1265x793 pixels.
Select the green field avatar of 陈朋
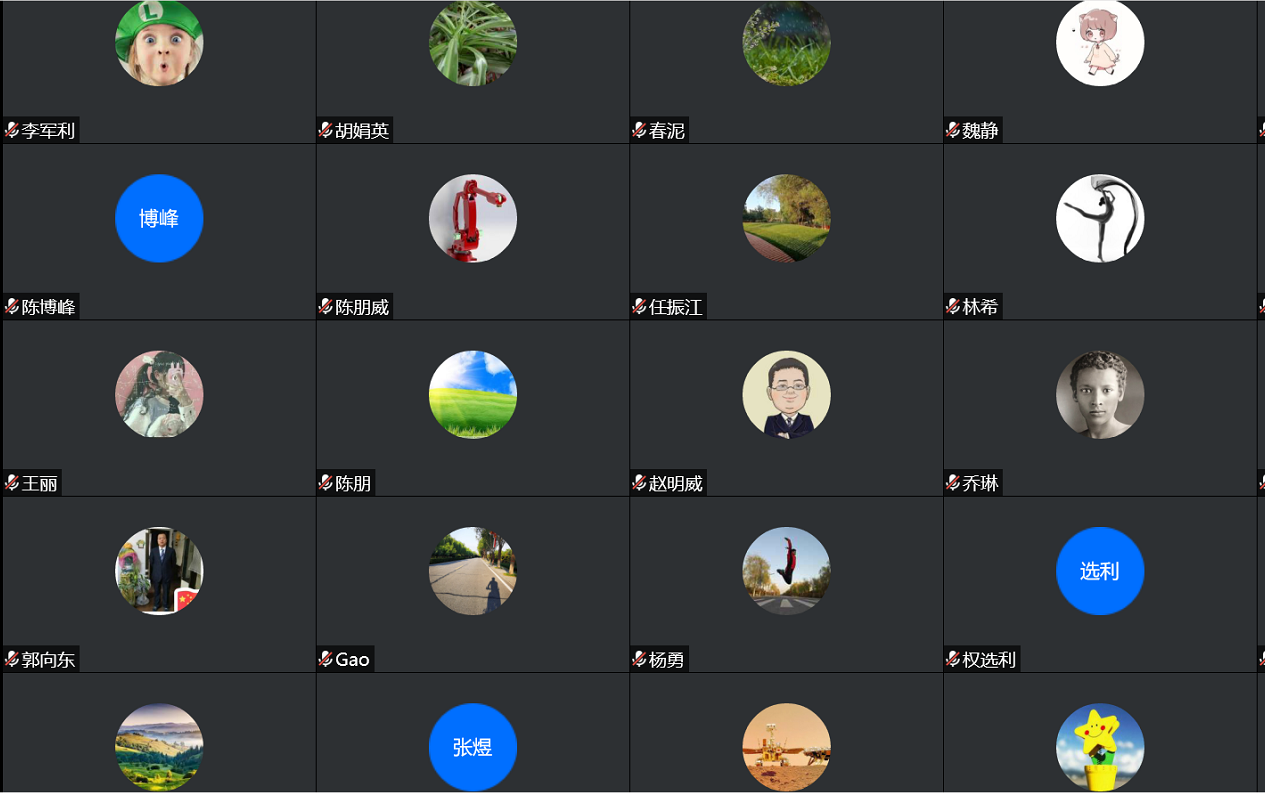pyautogui.click(x=473, y=394)
